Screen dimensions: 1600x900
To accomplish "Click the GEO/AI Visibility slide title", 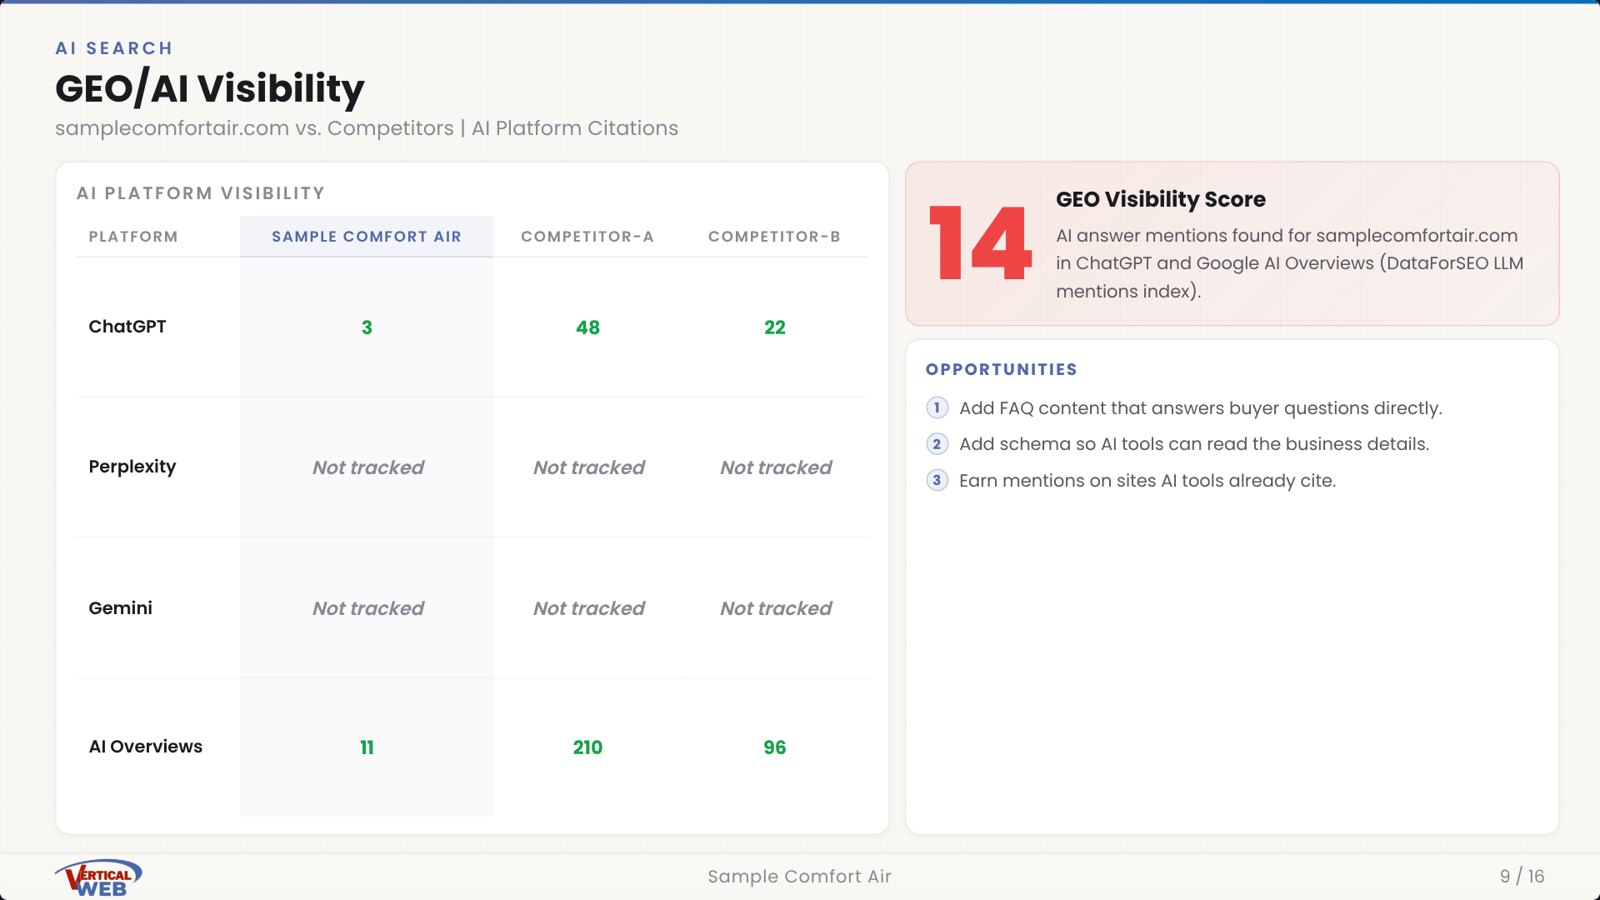I will 210,88.
